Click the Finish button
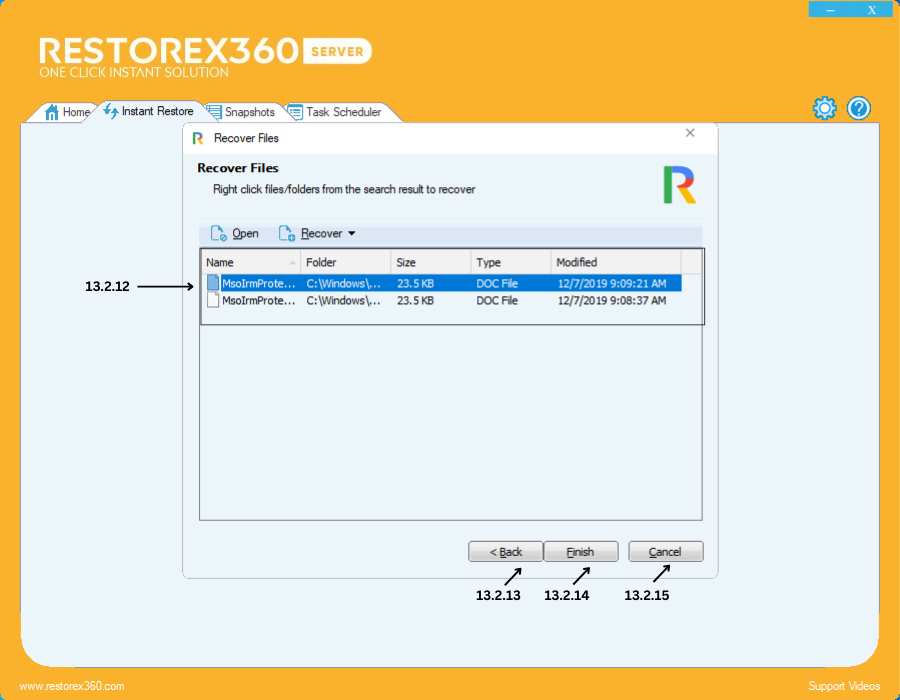 (581, 552)
